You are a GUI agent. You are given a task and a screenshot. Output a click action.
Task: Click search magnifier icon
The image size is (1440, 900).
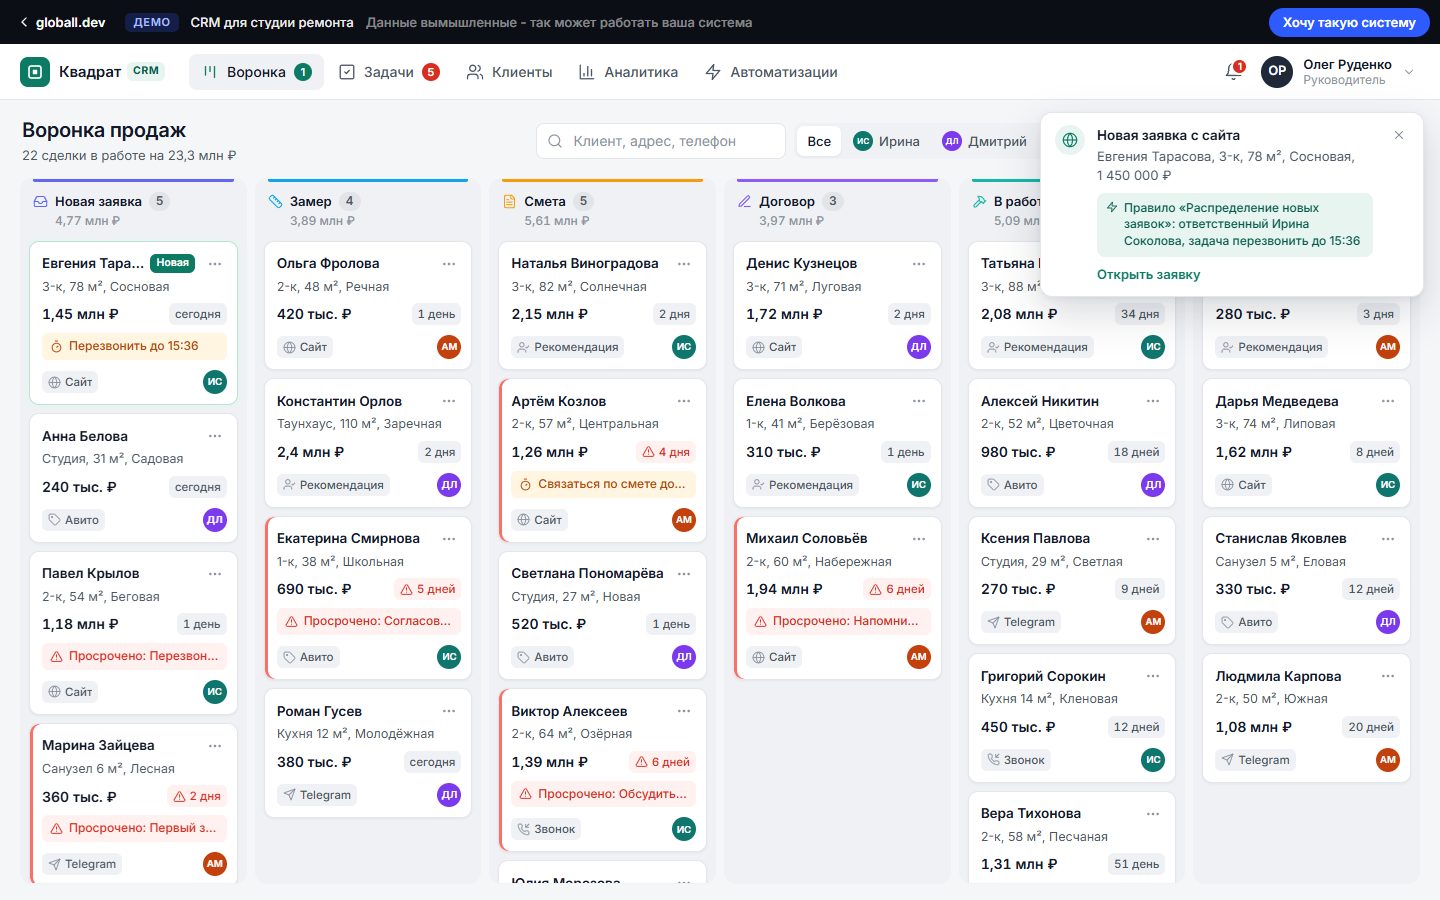[555, 141]
